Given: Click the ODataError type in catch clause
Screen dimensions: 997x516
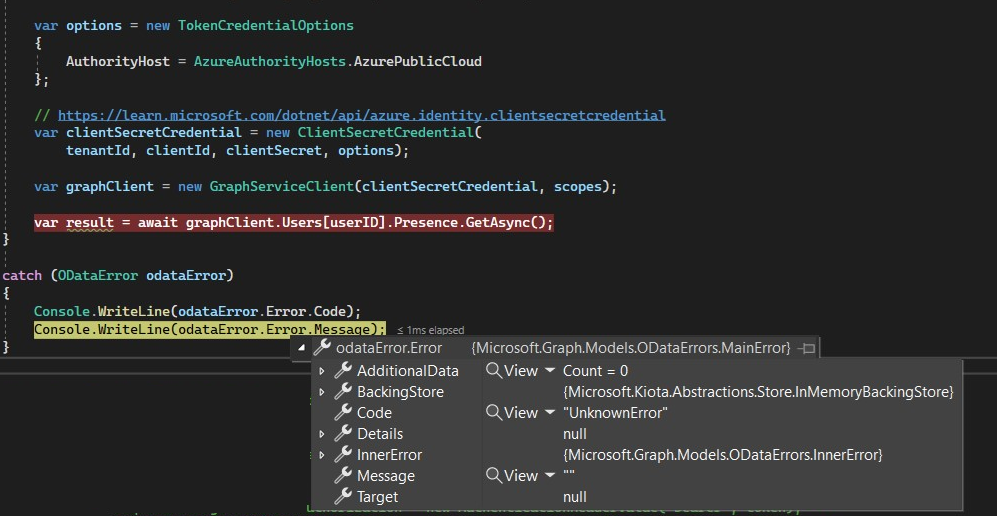Looking at the screenshot, I should tap(98, 276).
